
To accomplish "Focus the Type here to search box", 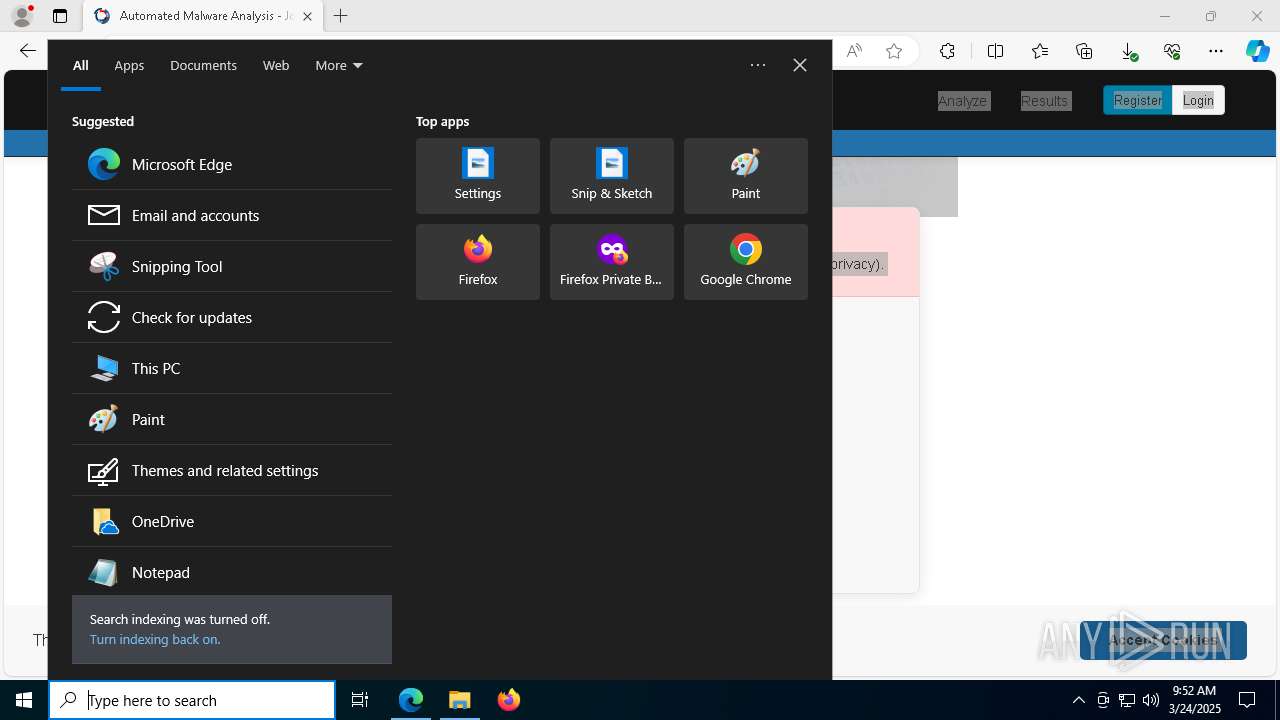I will pos(192,700).
